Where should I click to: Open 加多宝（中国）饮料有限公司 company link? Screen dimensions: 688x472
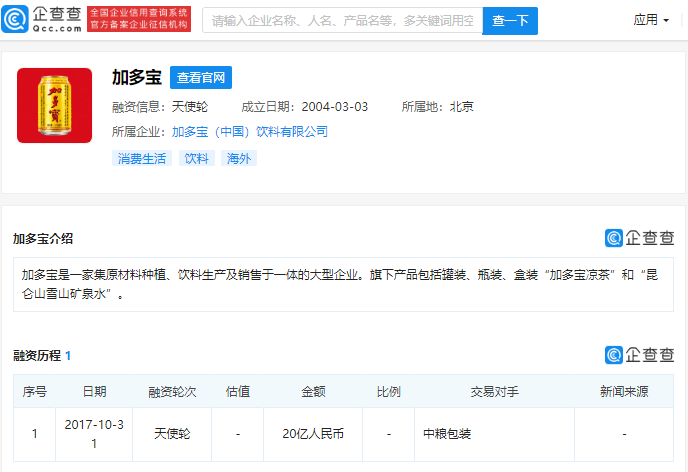pos(250,132)
